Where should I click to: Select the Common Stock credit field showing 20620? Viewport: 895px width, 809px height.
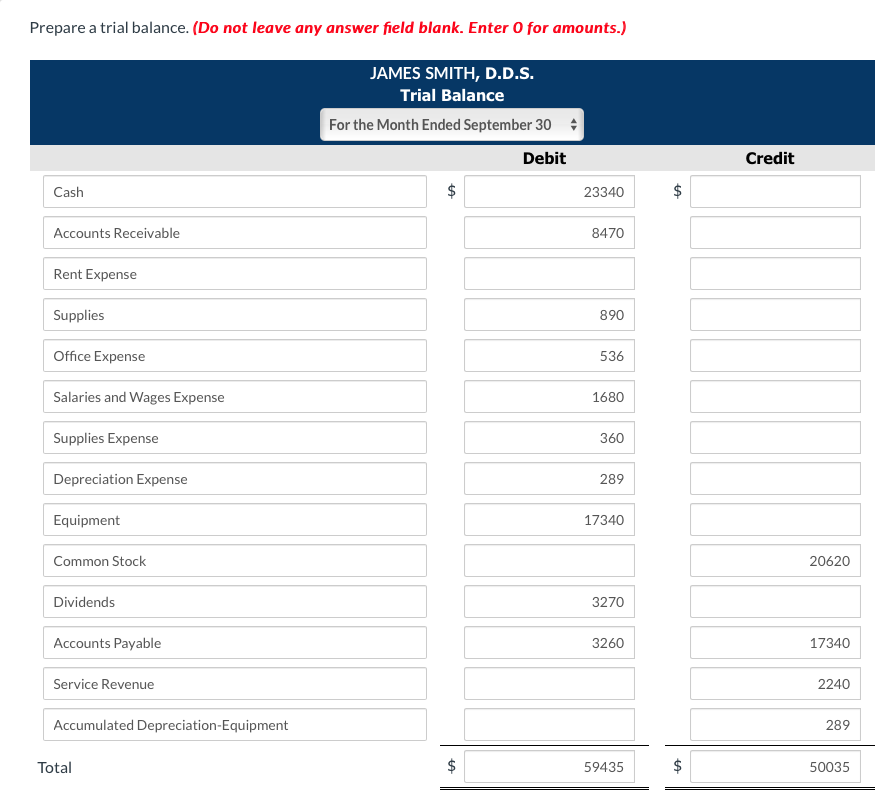click(775, 560)
